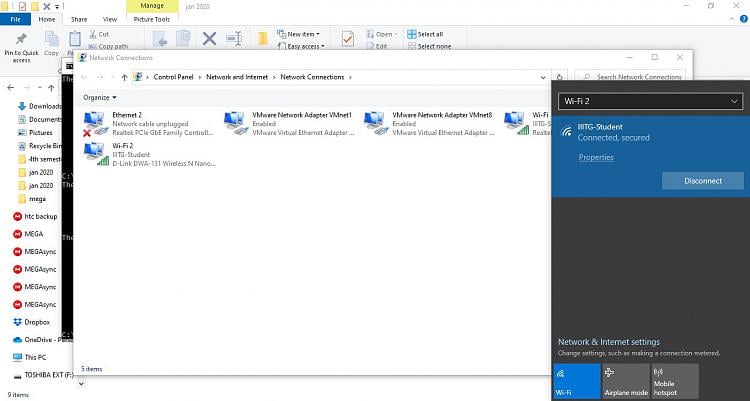Screen dimensions: 750x401
Task: Toggle the Wi-Fi quick action tile
Action: pos(575,381)
